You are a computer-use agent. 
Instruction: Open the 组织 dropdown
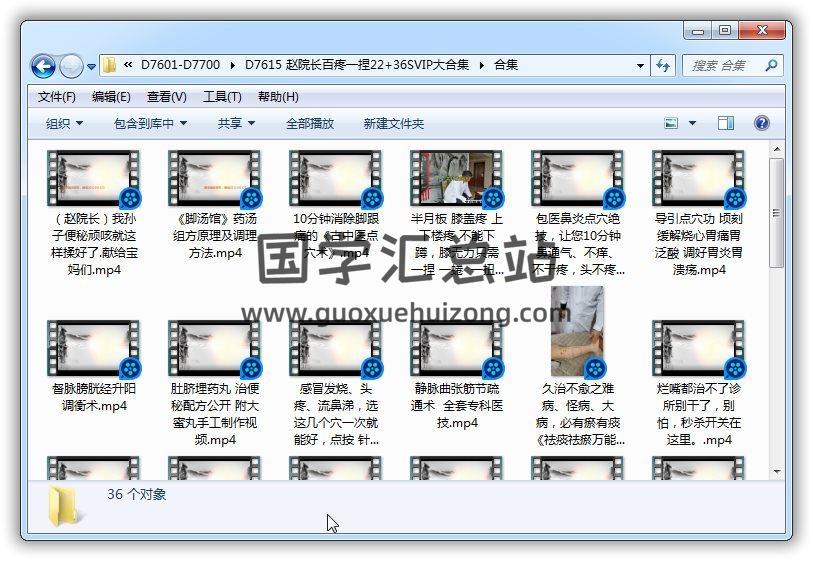click(64, 124)
